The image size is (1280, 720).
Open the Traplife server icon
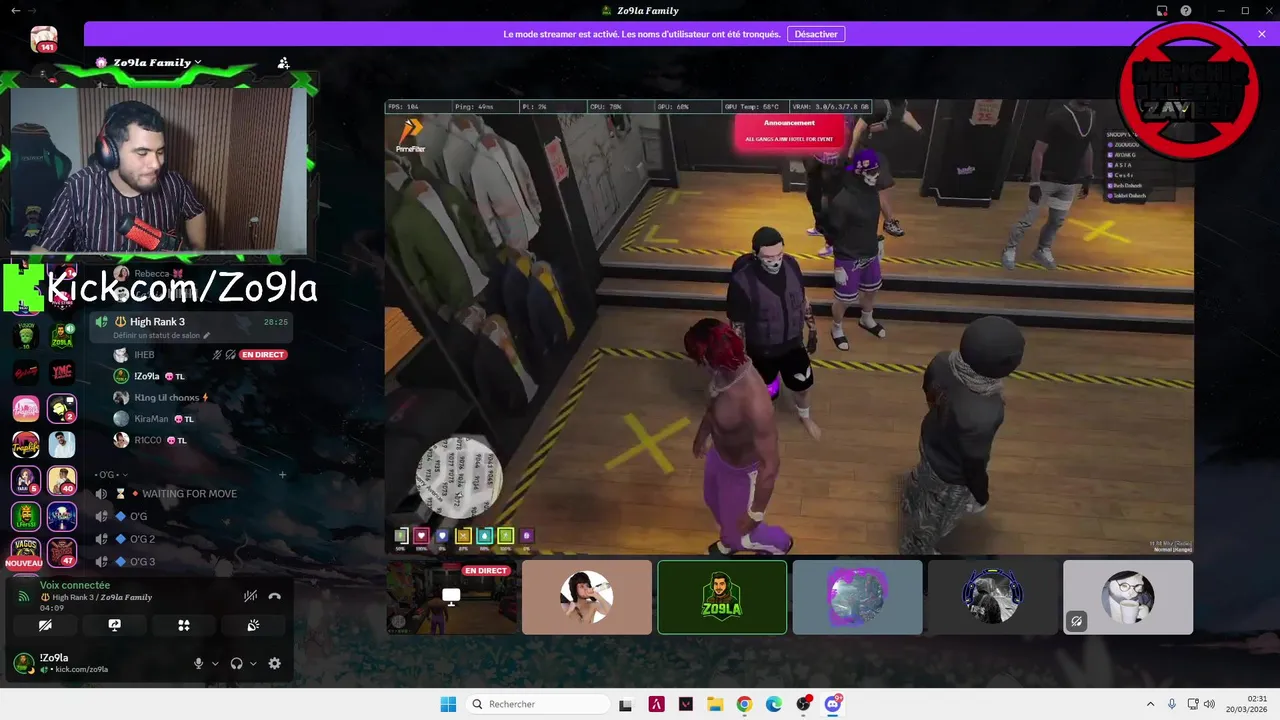(26, 445)
